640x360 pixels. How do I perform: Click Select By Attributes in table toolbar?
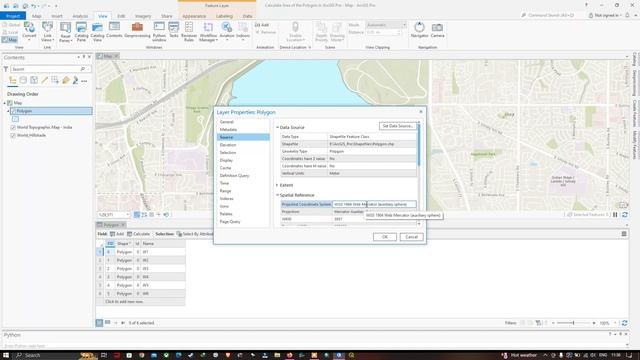(195, 234)
